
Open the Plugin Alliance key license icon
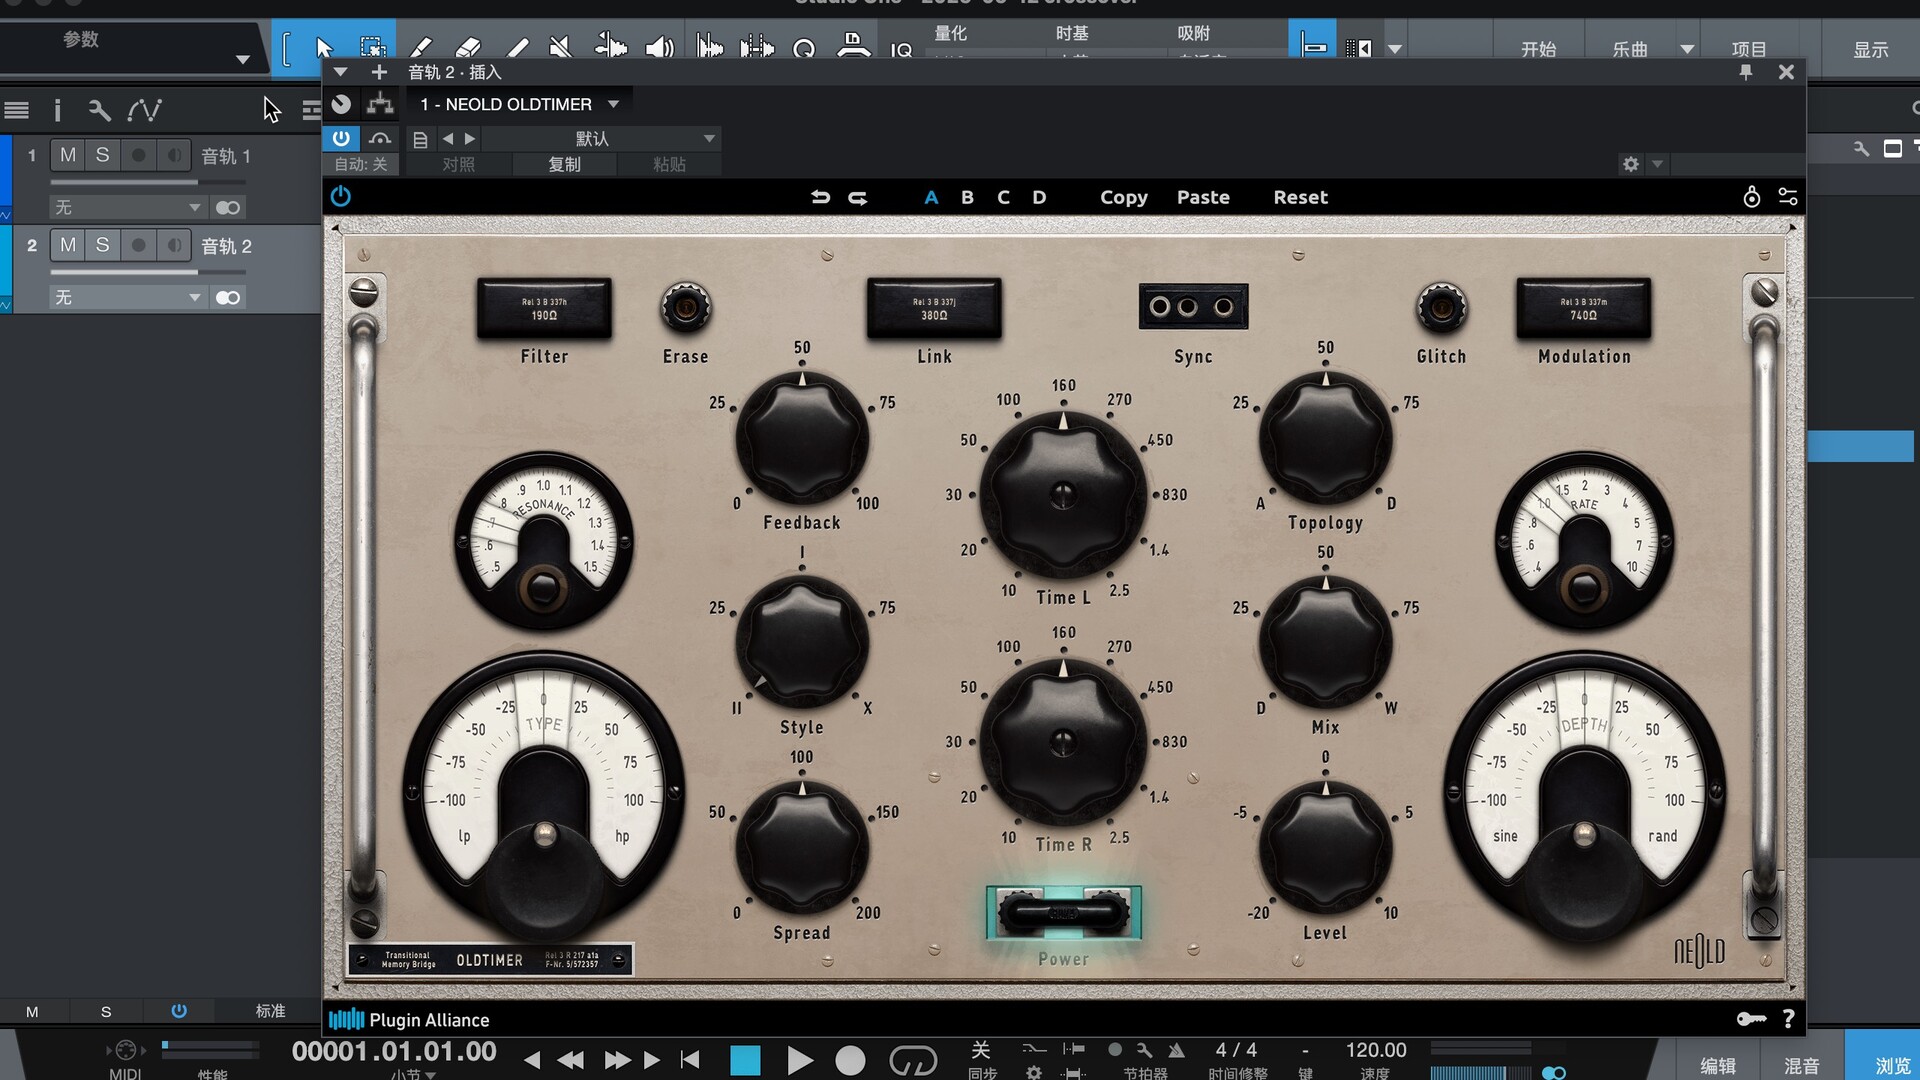coord(1751,1019)
